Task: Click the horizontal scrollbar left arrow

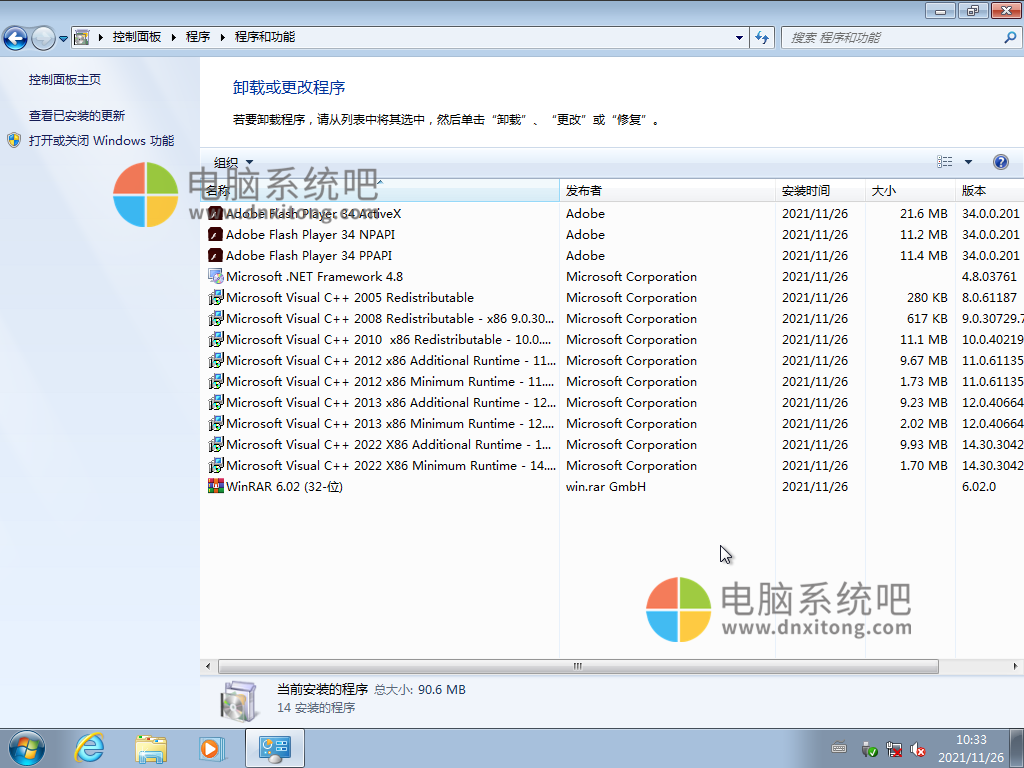Action: point(208,666)
